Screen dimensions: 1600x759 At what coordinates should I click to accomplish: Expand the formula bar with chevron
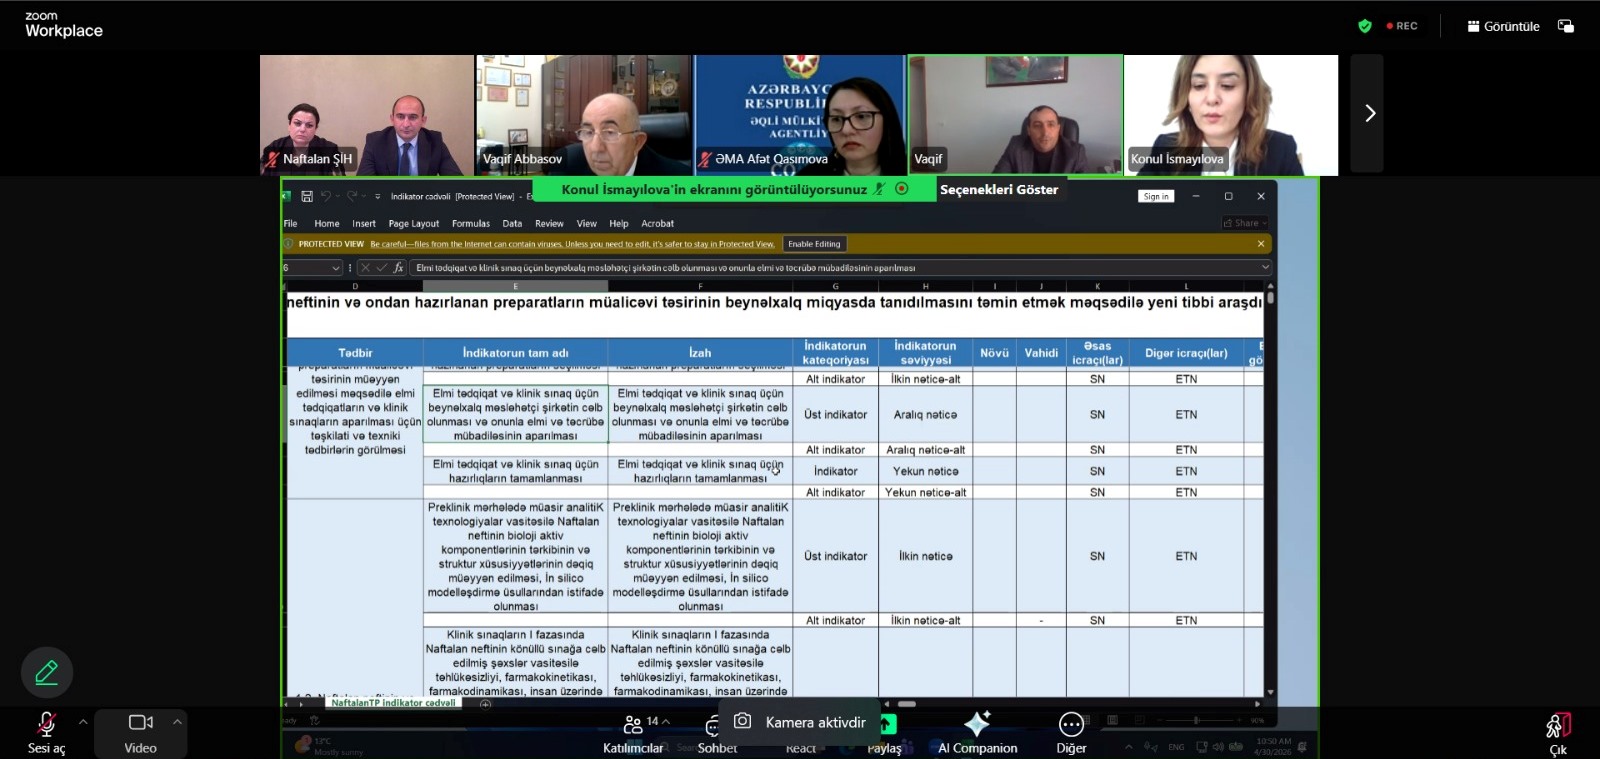pyautogui.click(x=1265, y=268)
